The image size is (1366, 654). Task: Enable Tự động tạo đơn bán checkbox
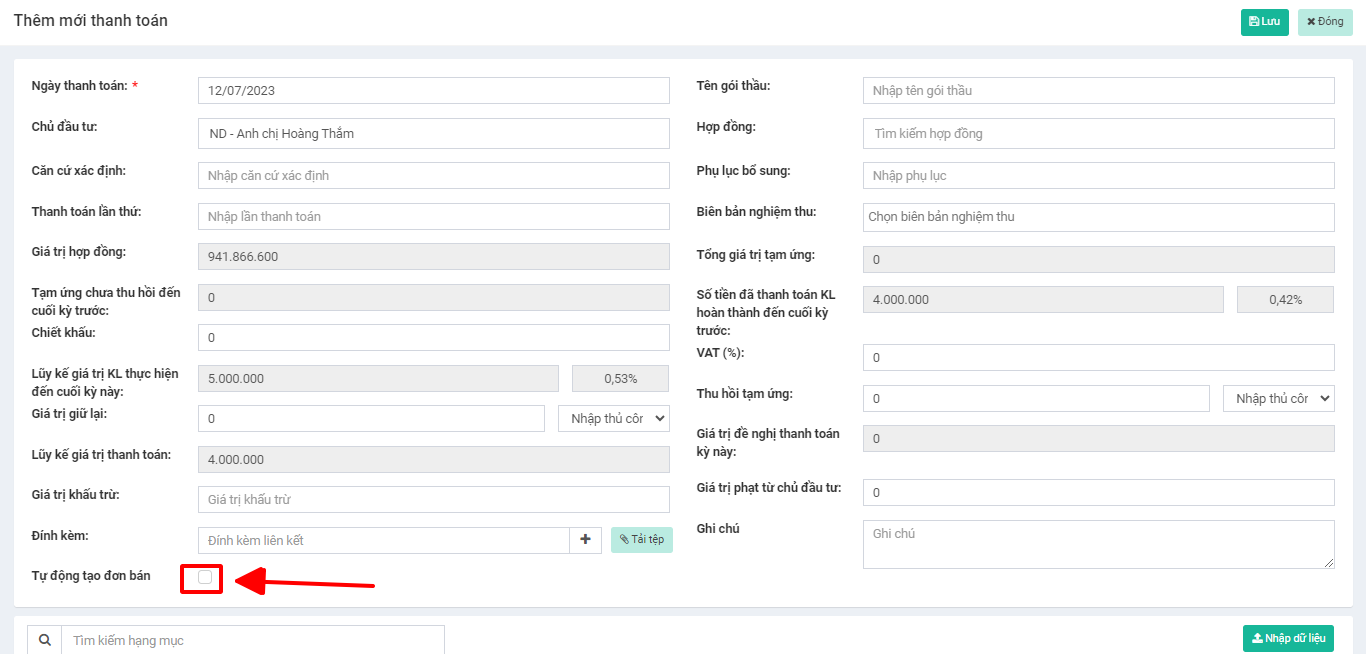pos(205,577)
